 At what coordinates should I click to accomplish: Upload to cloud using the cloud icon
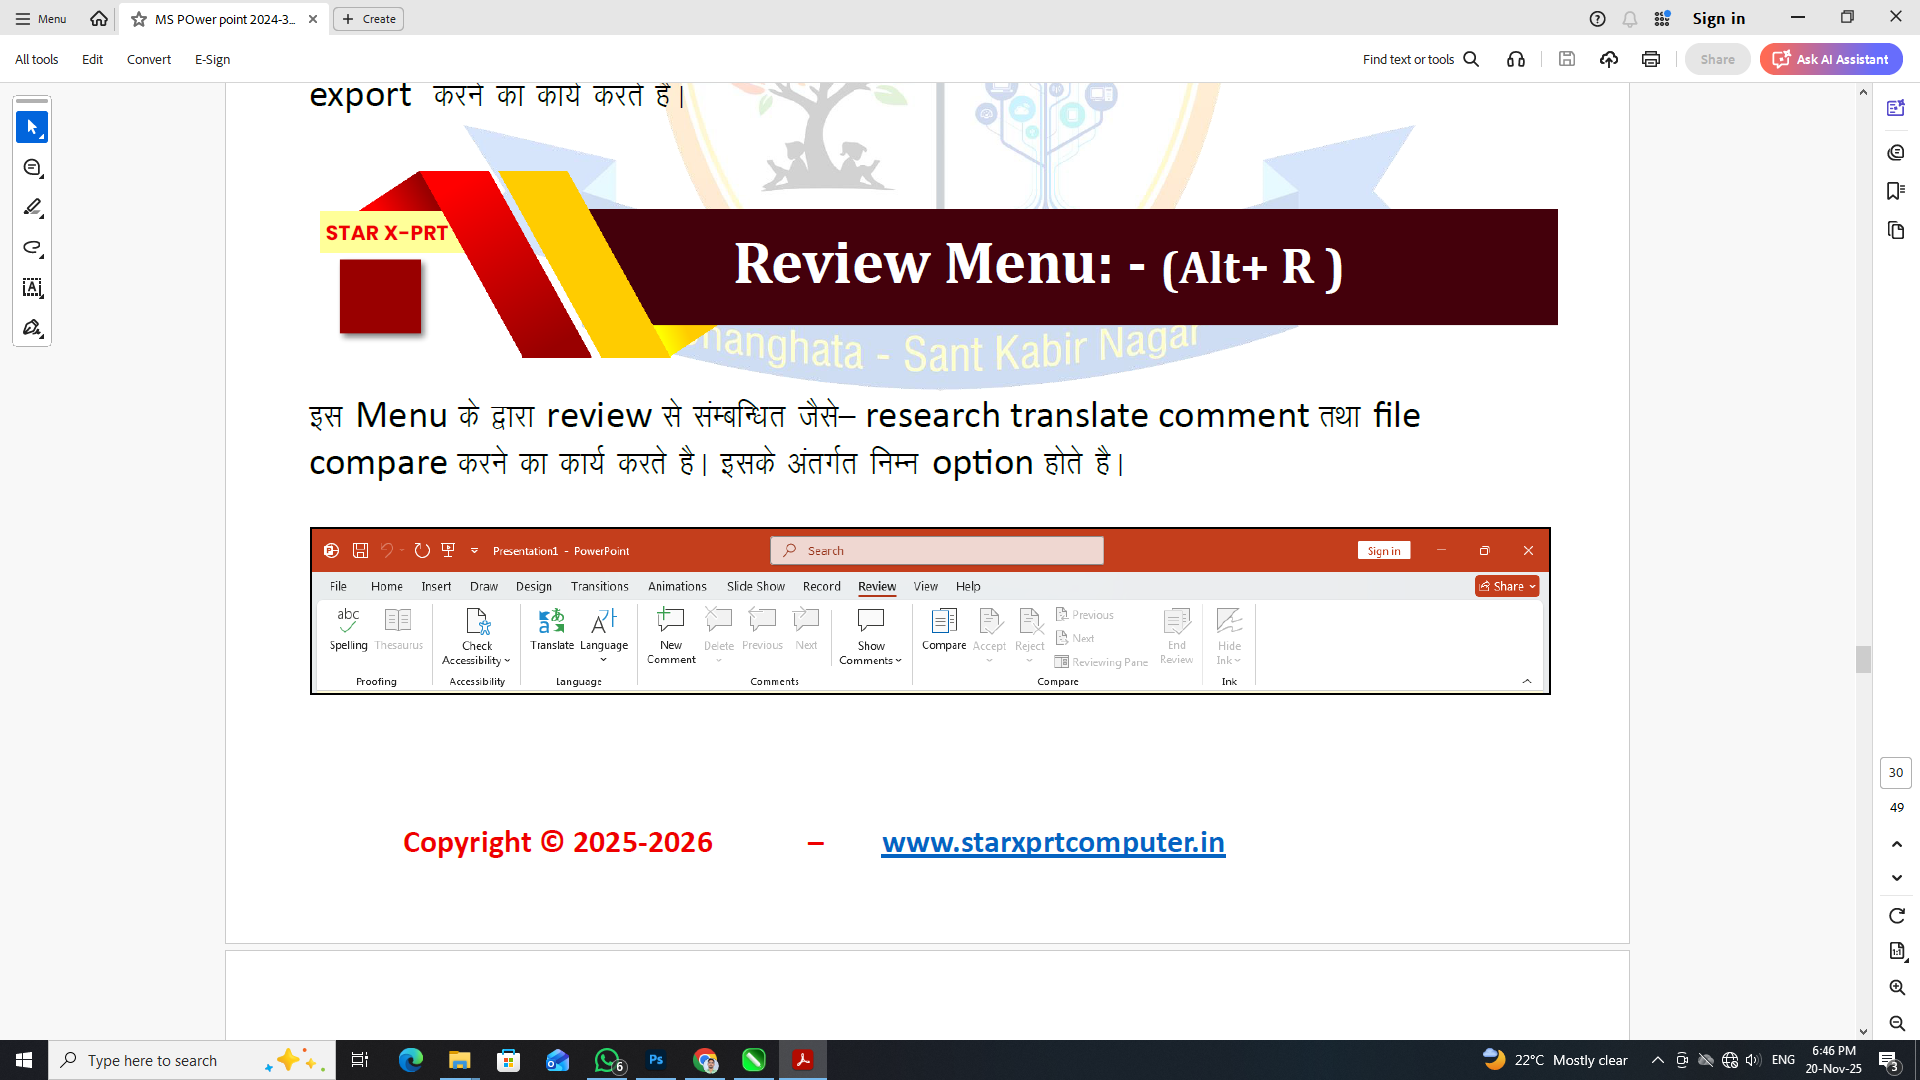pos(1609,59)
